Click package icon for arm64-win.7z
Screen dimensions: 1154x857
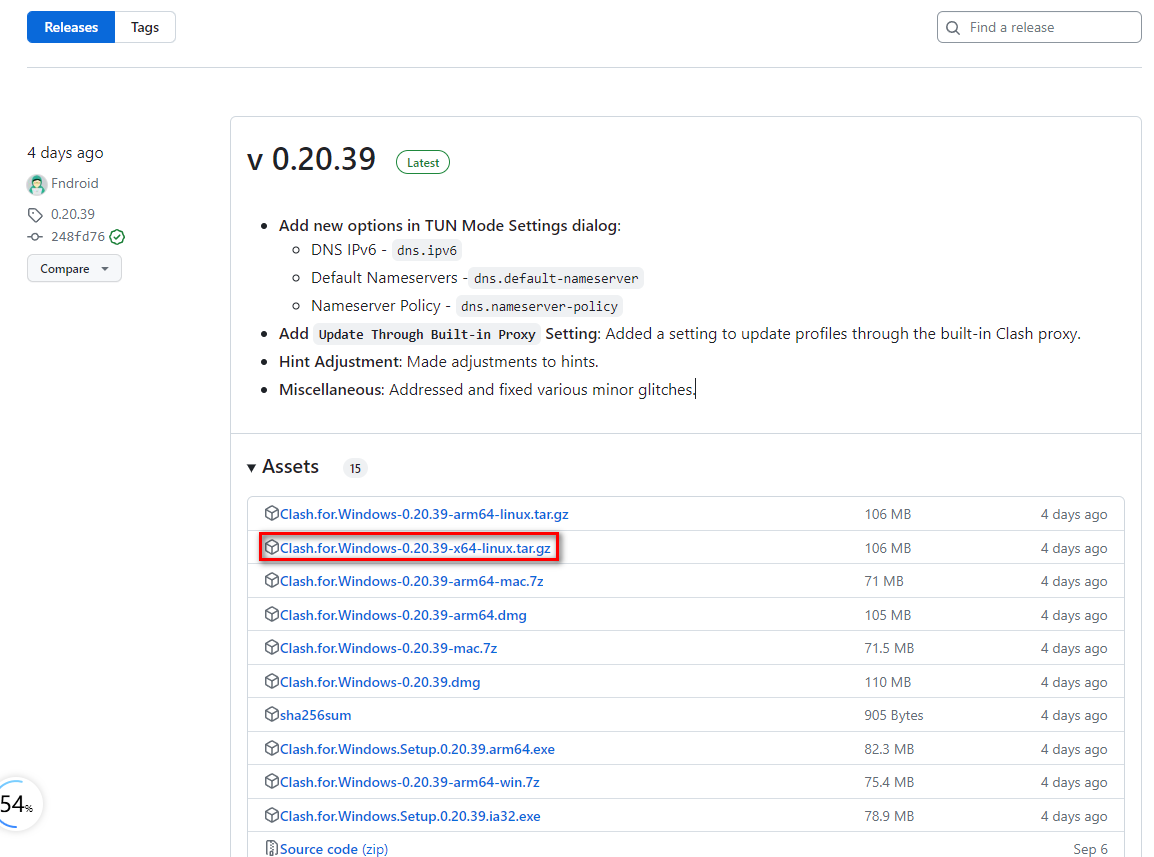[272, 781]
